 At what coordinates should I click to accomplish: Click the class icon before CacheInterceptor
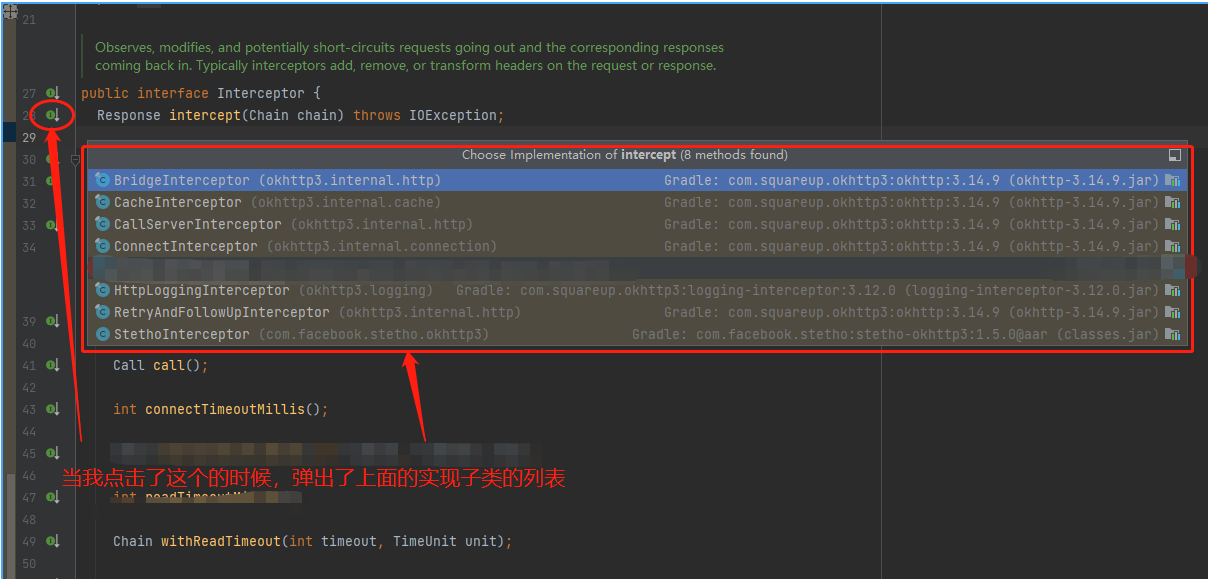pyautogui.click(x=102, y=202)
